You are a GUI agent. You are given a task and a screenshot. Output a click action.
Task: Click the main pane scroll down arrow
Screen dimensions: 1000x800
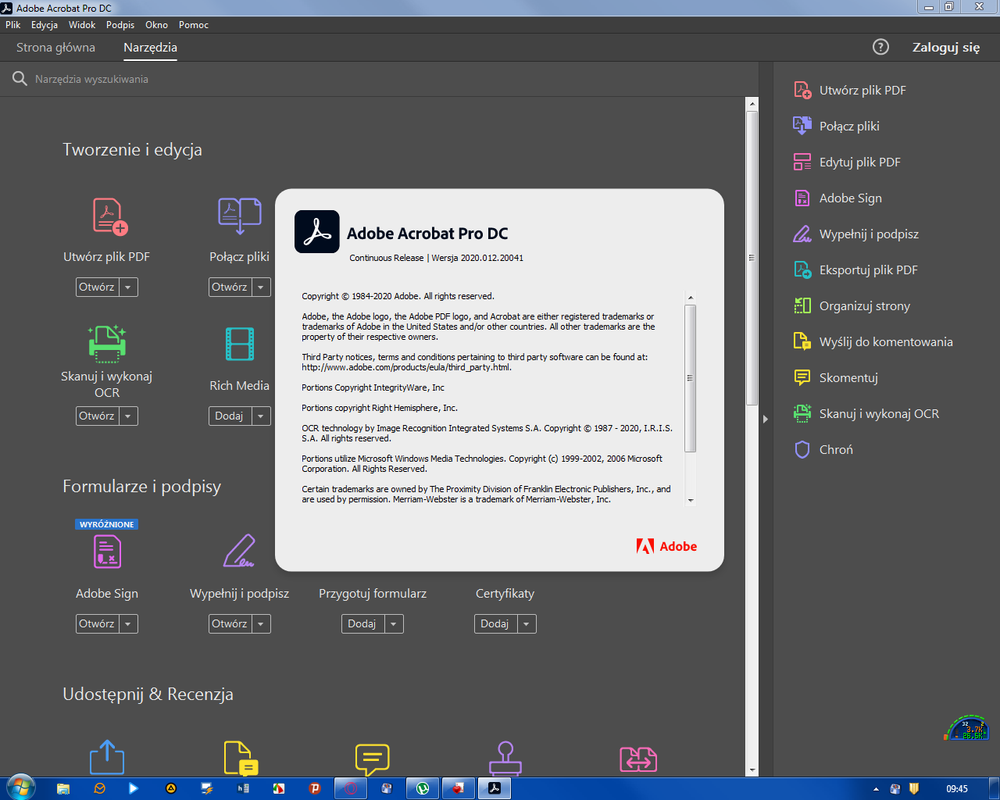[752, 770]
